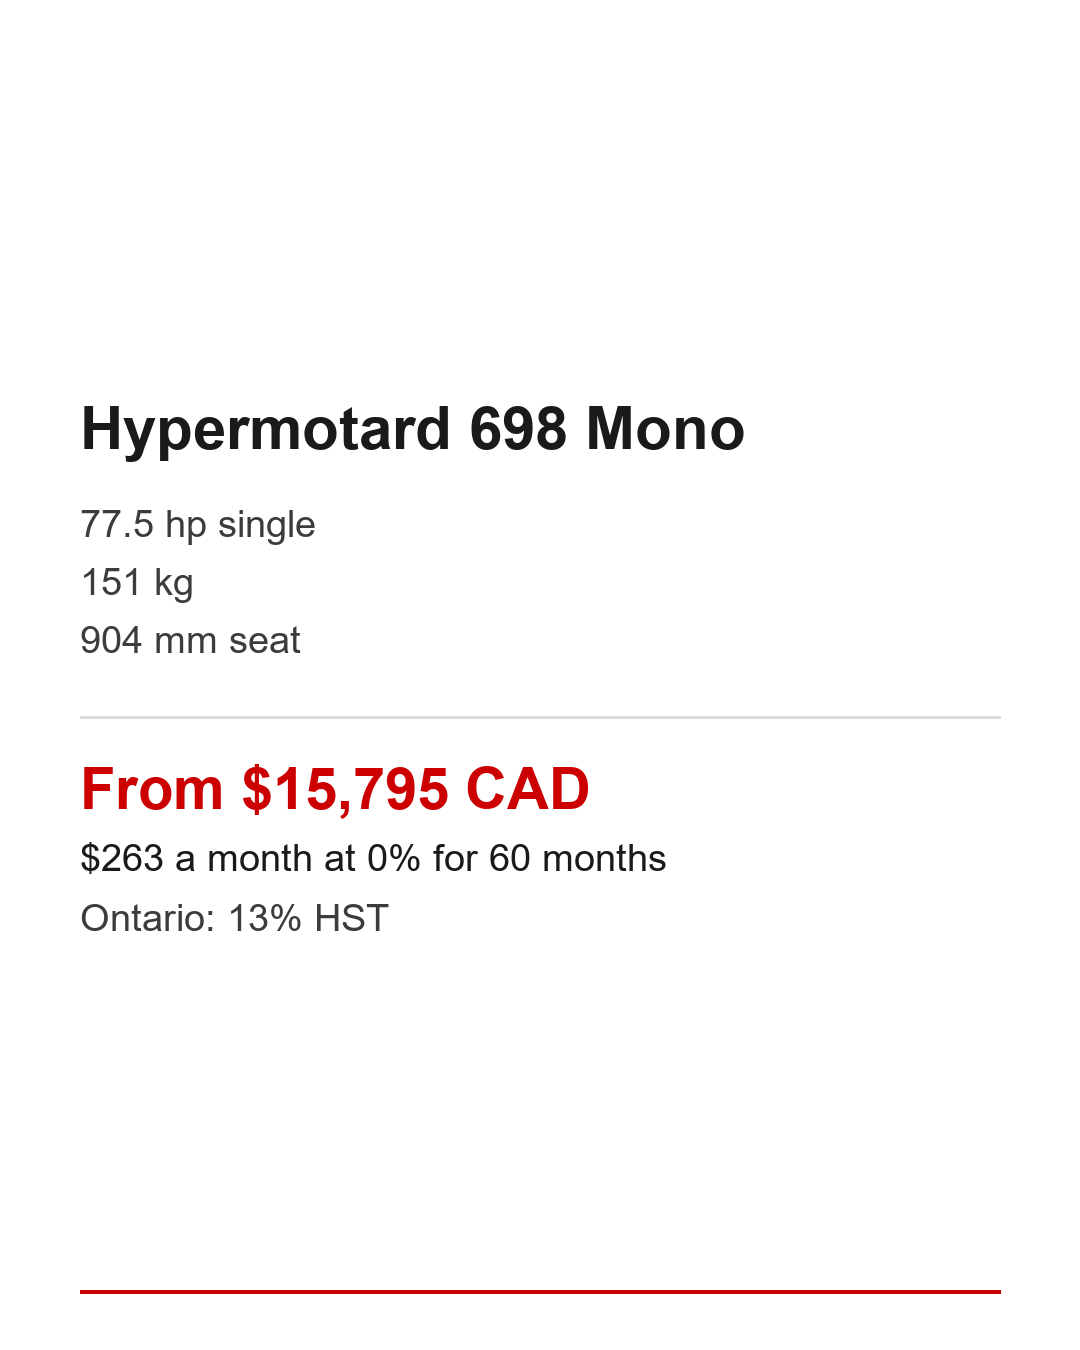Select the 77.5 hp single spec line
This screenshot has height=1350, width=1080.
198,525
